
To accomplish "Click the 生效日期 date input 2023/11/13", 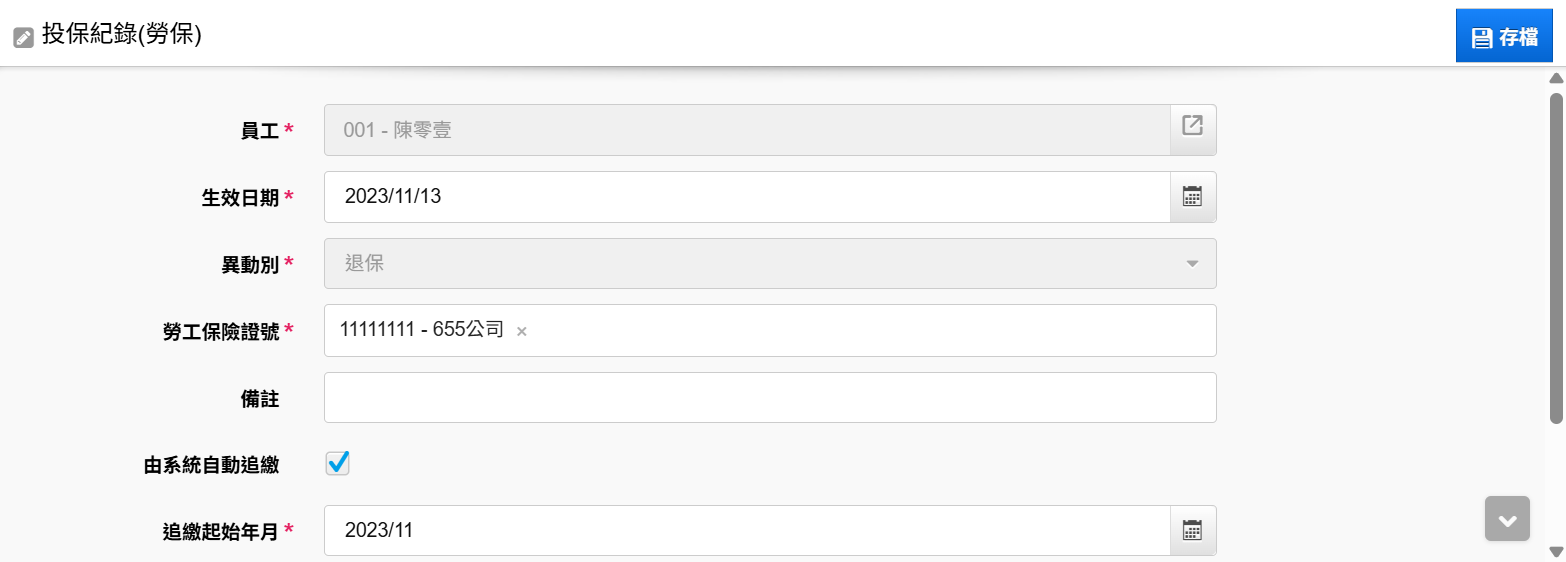I will pos(747,197).
